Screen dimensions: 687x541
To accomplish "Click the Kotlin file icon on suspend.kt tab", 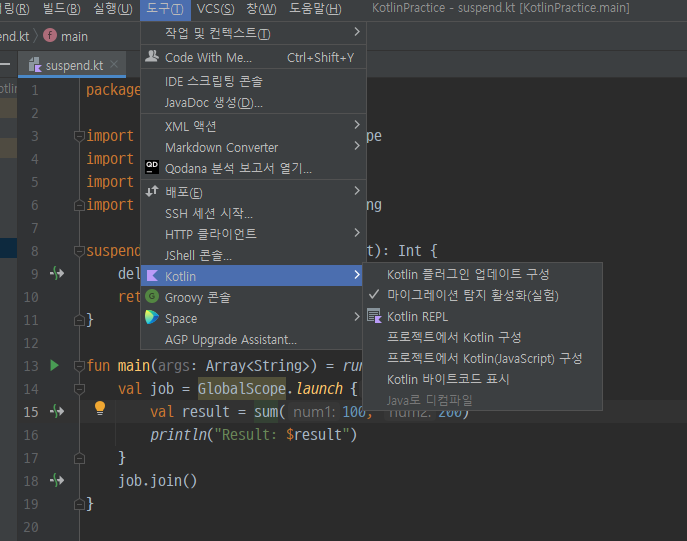I will pyautogui.click(x=35, y=65).
